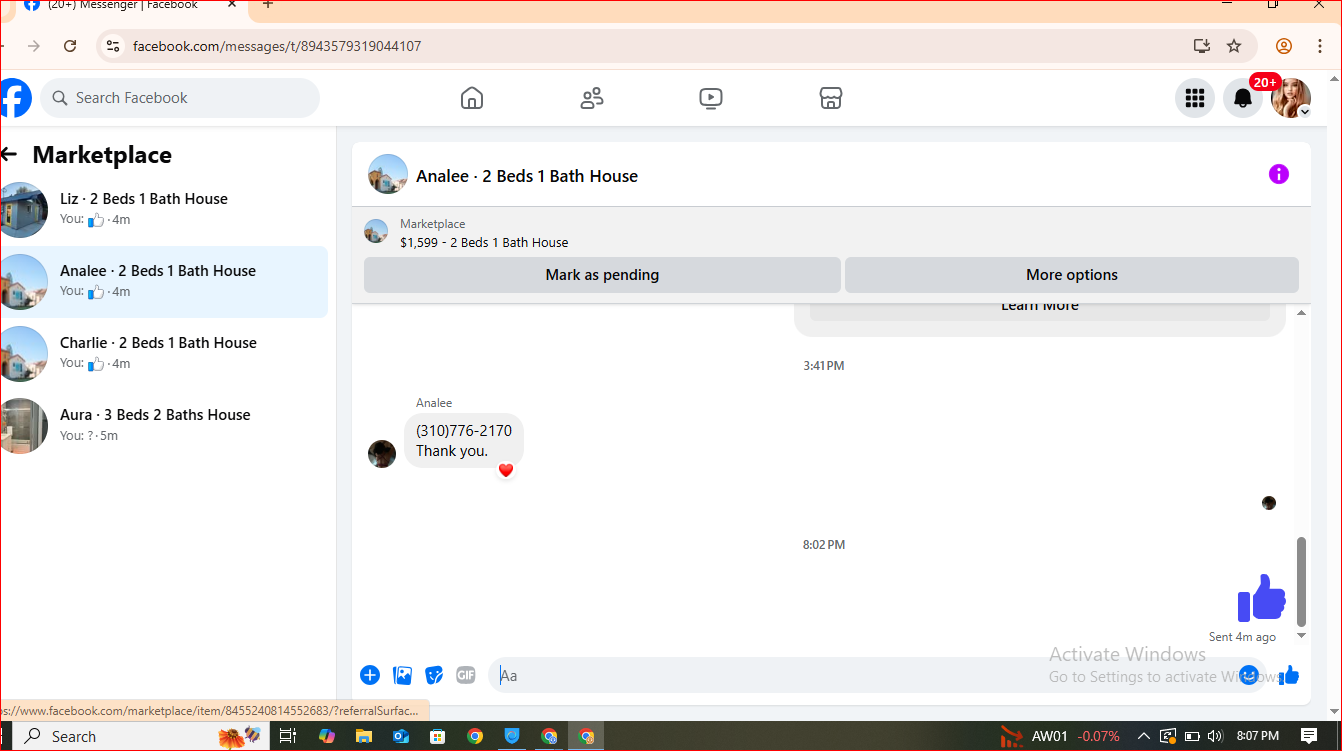Screen dimensions: 1342x751
Task: Choose a GIF icon
Action: coord(466,675)
